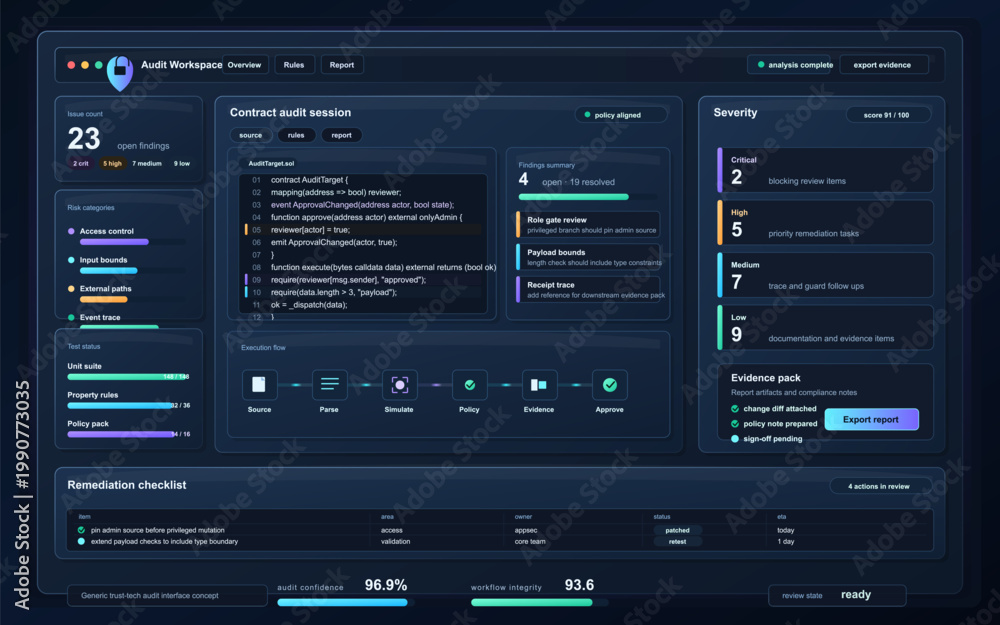This screenshot has height=625, width=1000.
Task: Click the 9 low label
Action: [x=182, y=164]
